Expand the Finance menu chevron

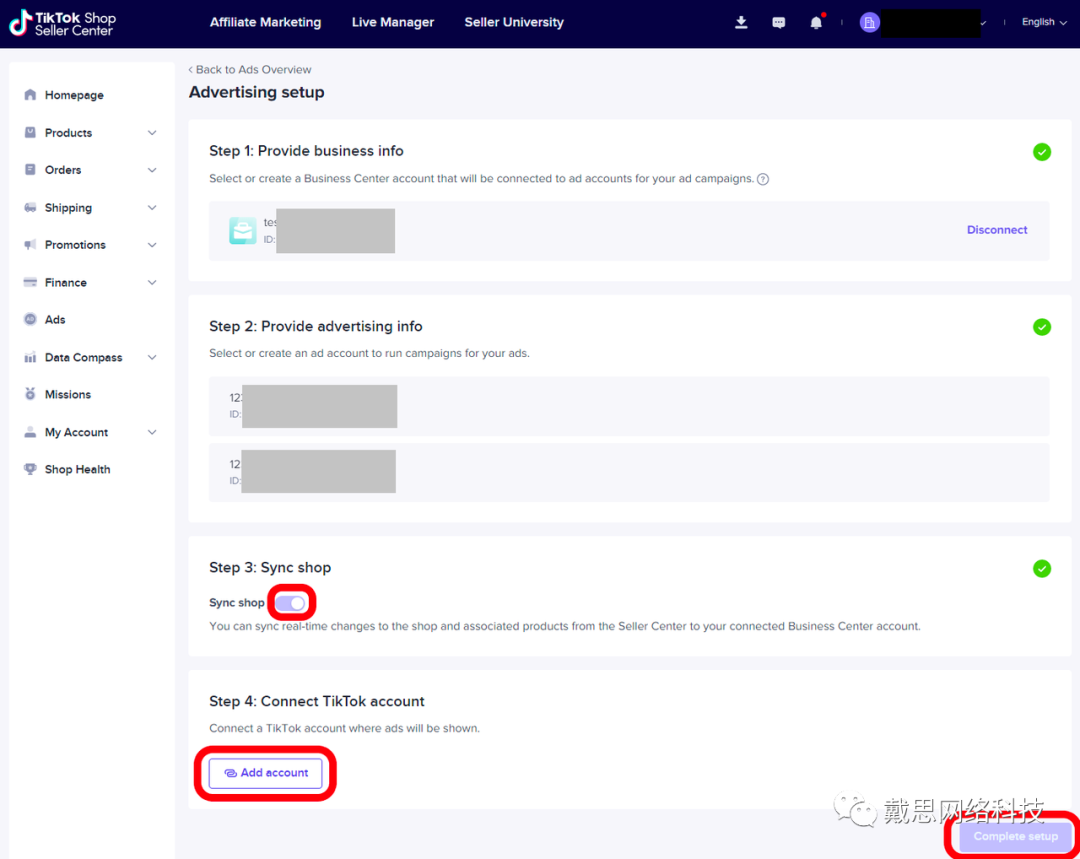152,282
